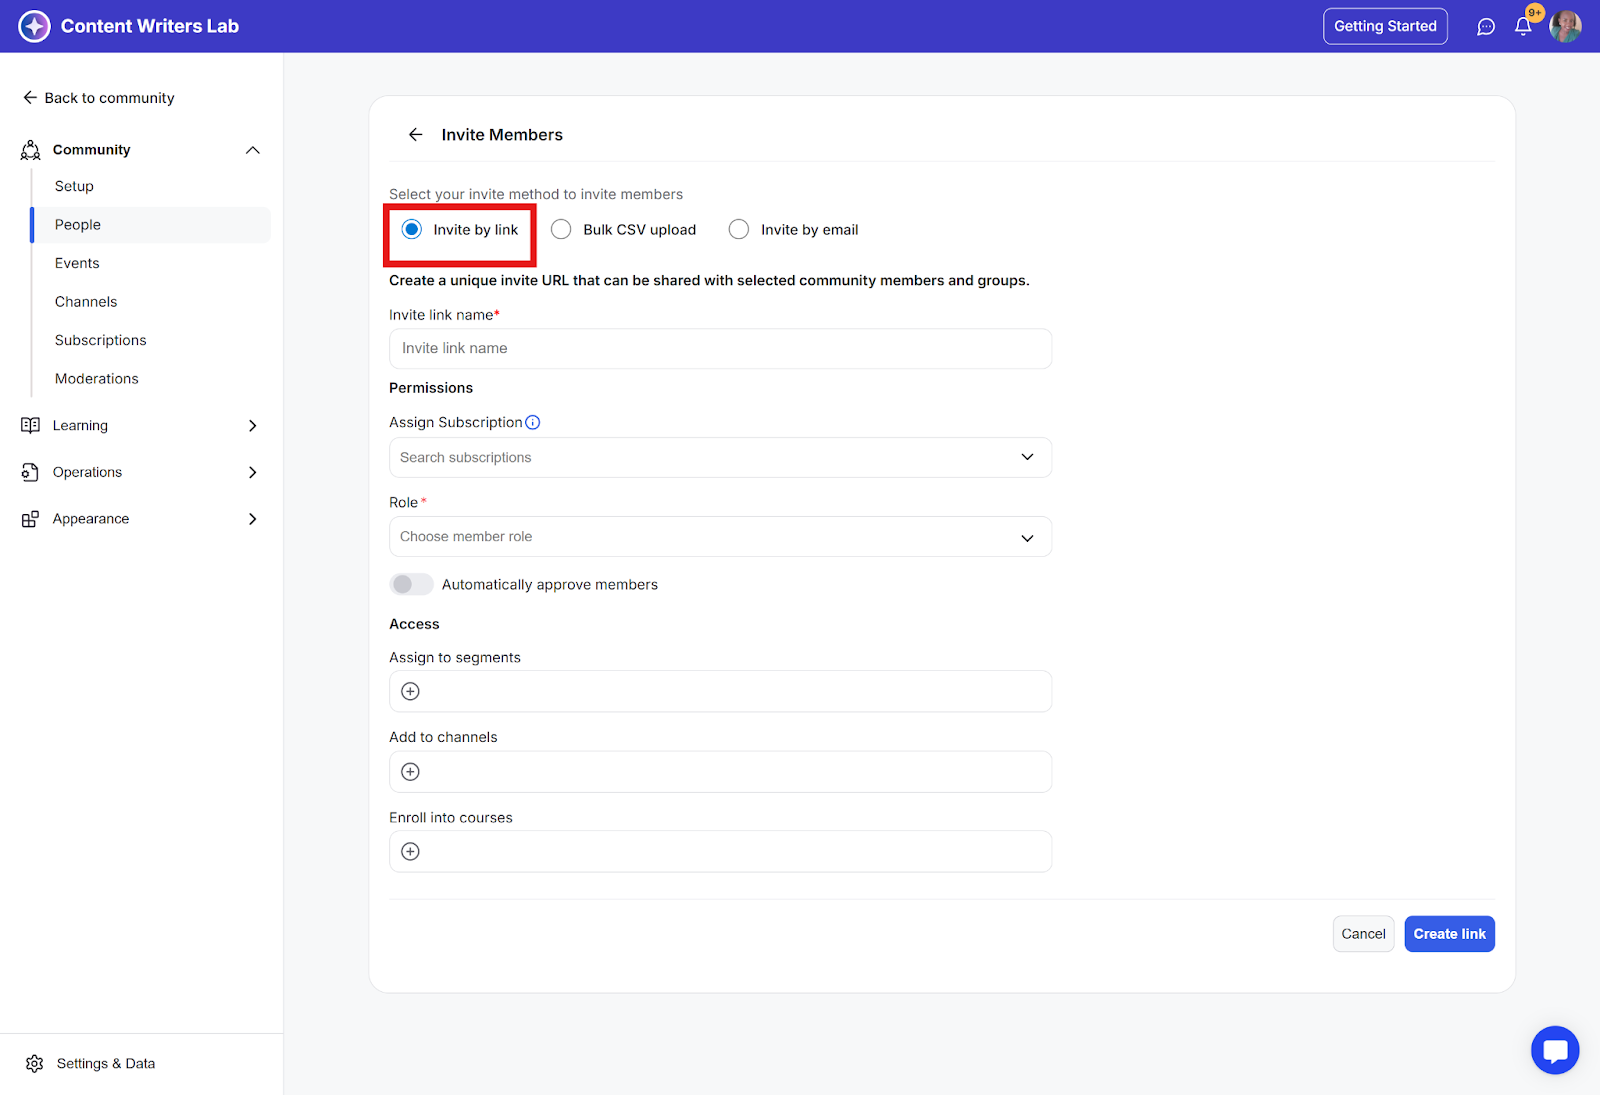Select the Invite by email radio button

click(739, 230)
